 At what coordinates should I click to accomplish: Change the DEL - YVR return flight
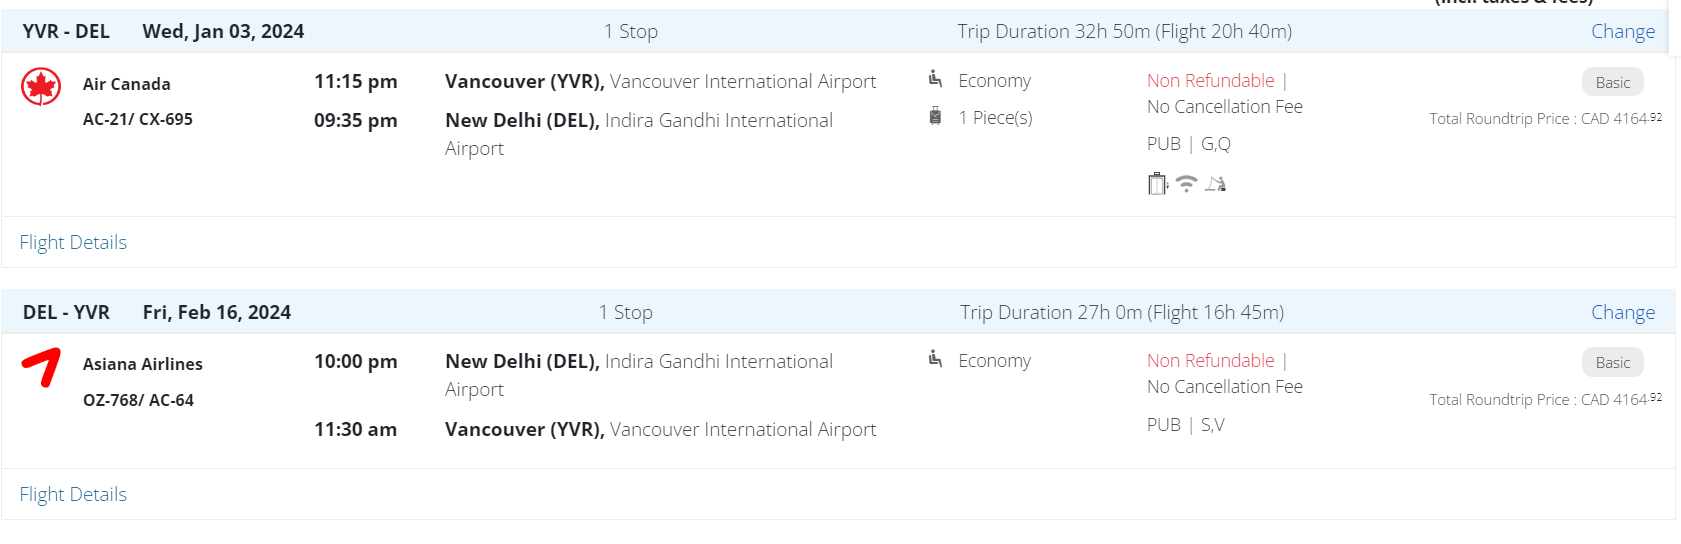(x=1622, y=312)
